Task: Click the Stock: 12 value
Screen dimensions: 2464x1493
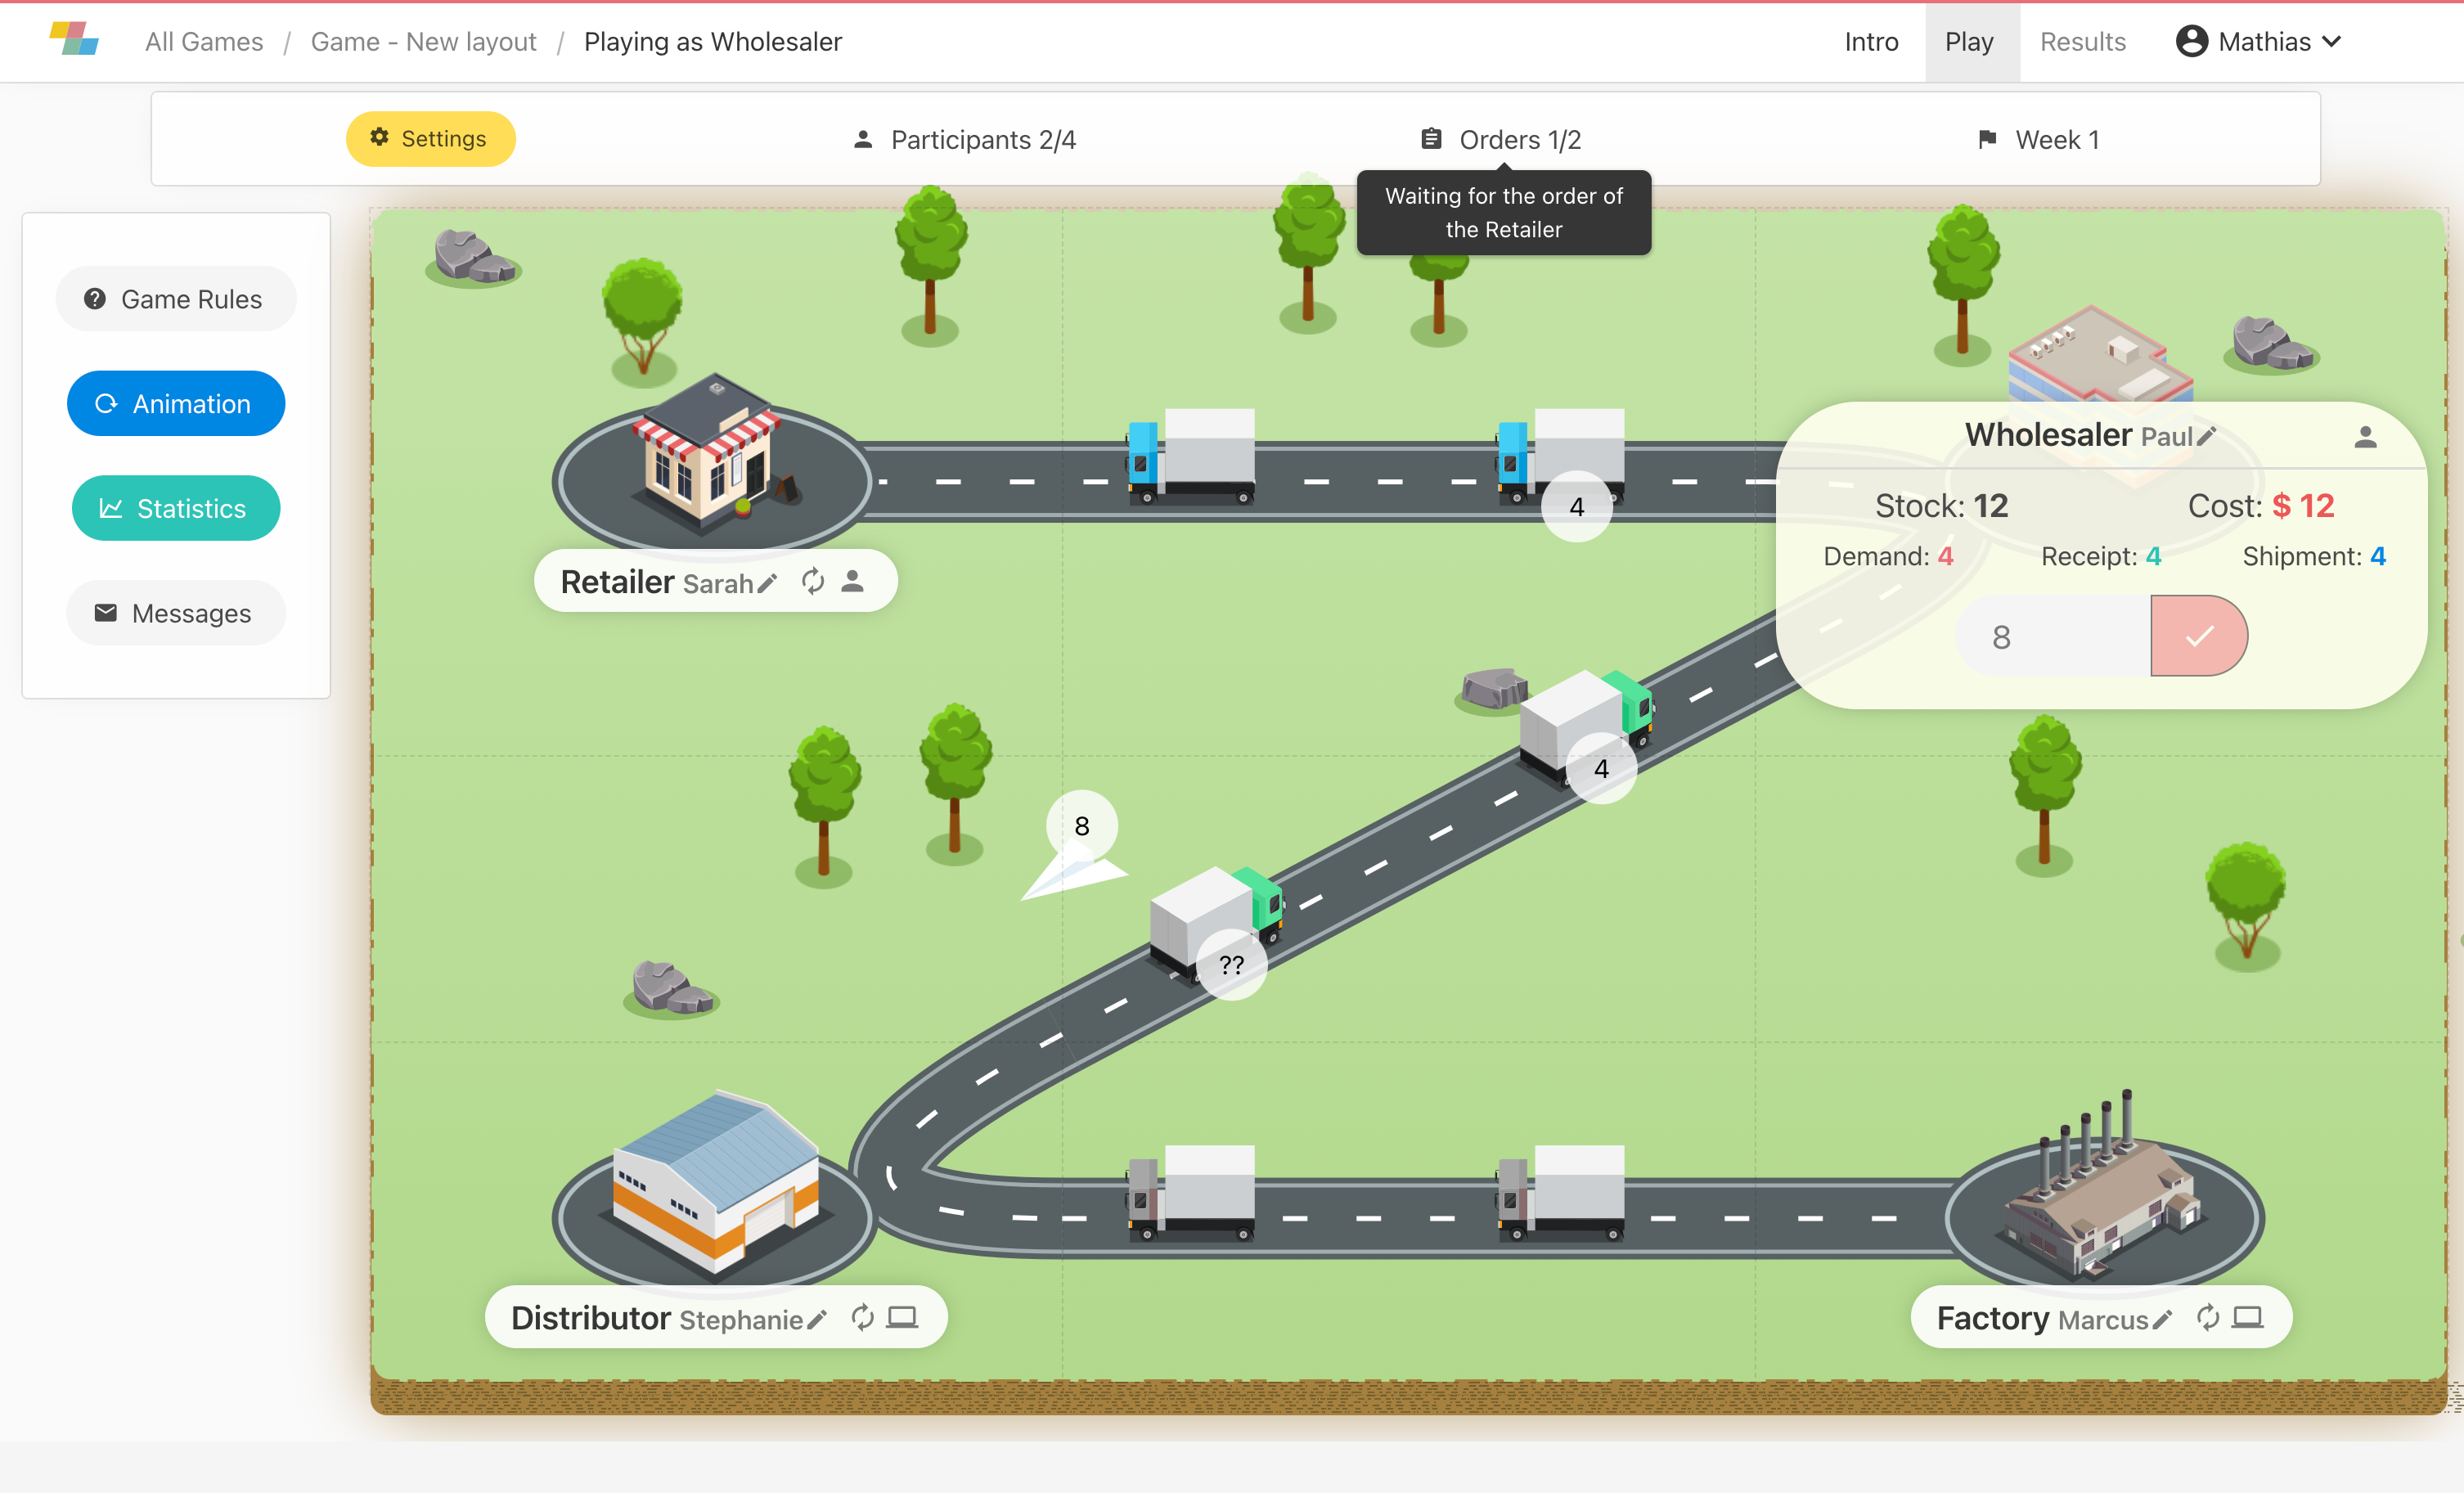Action: click(1941, 506)
